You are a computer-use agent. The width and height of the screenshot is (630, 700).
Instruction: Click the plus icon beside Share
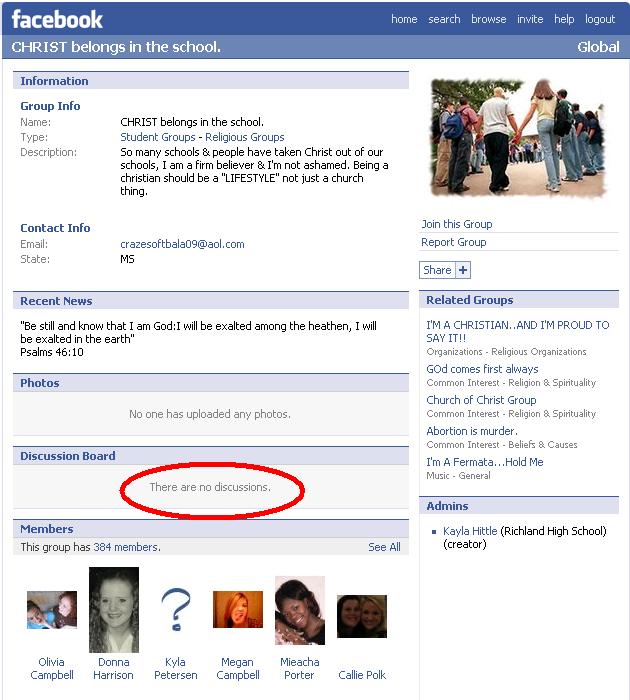point(463,270)
